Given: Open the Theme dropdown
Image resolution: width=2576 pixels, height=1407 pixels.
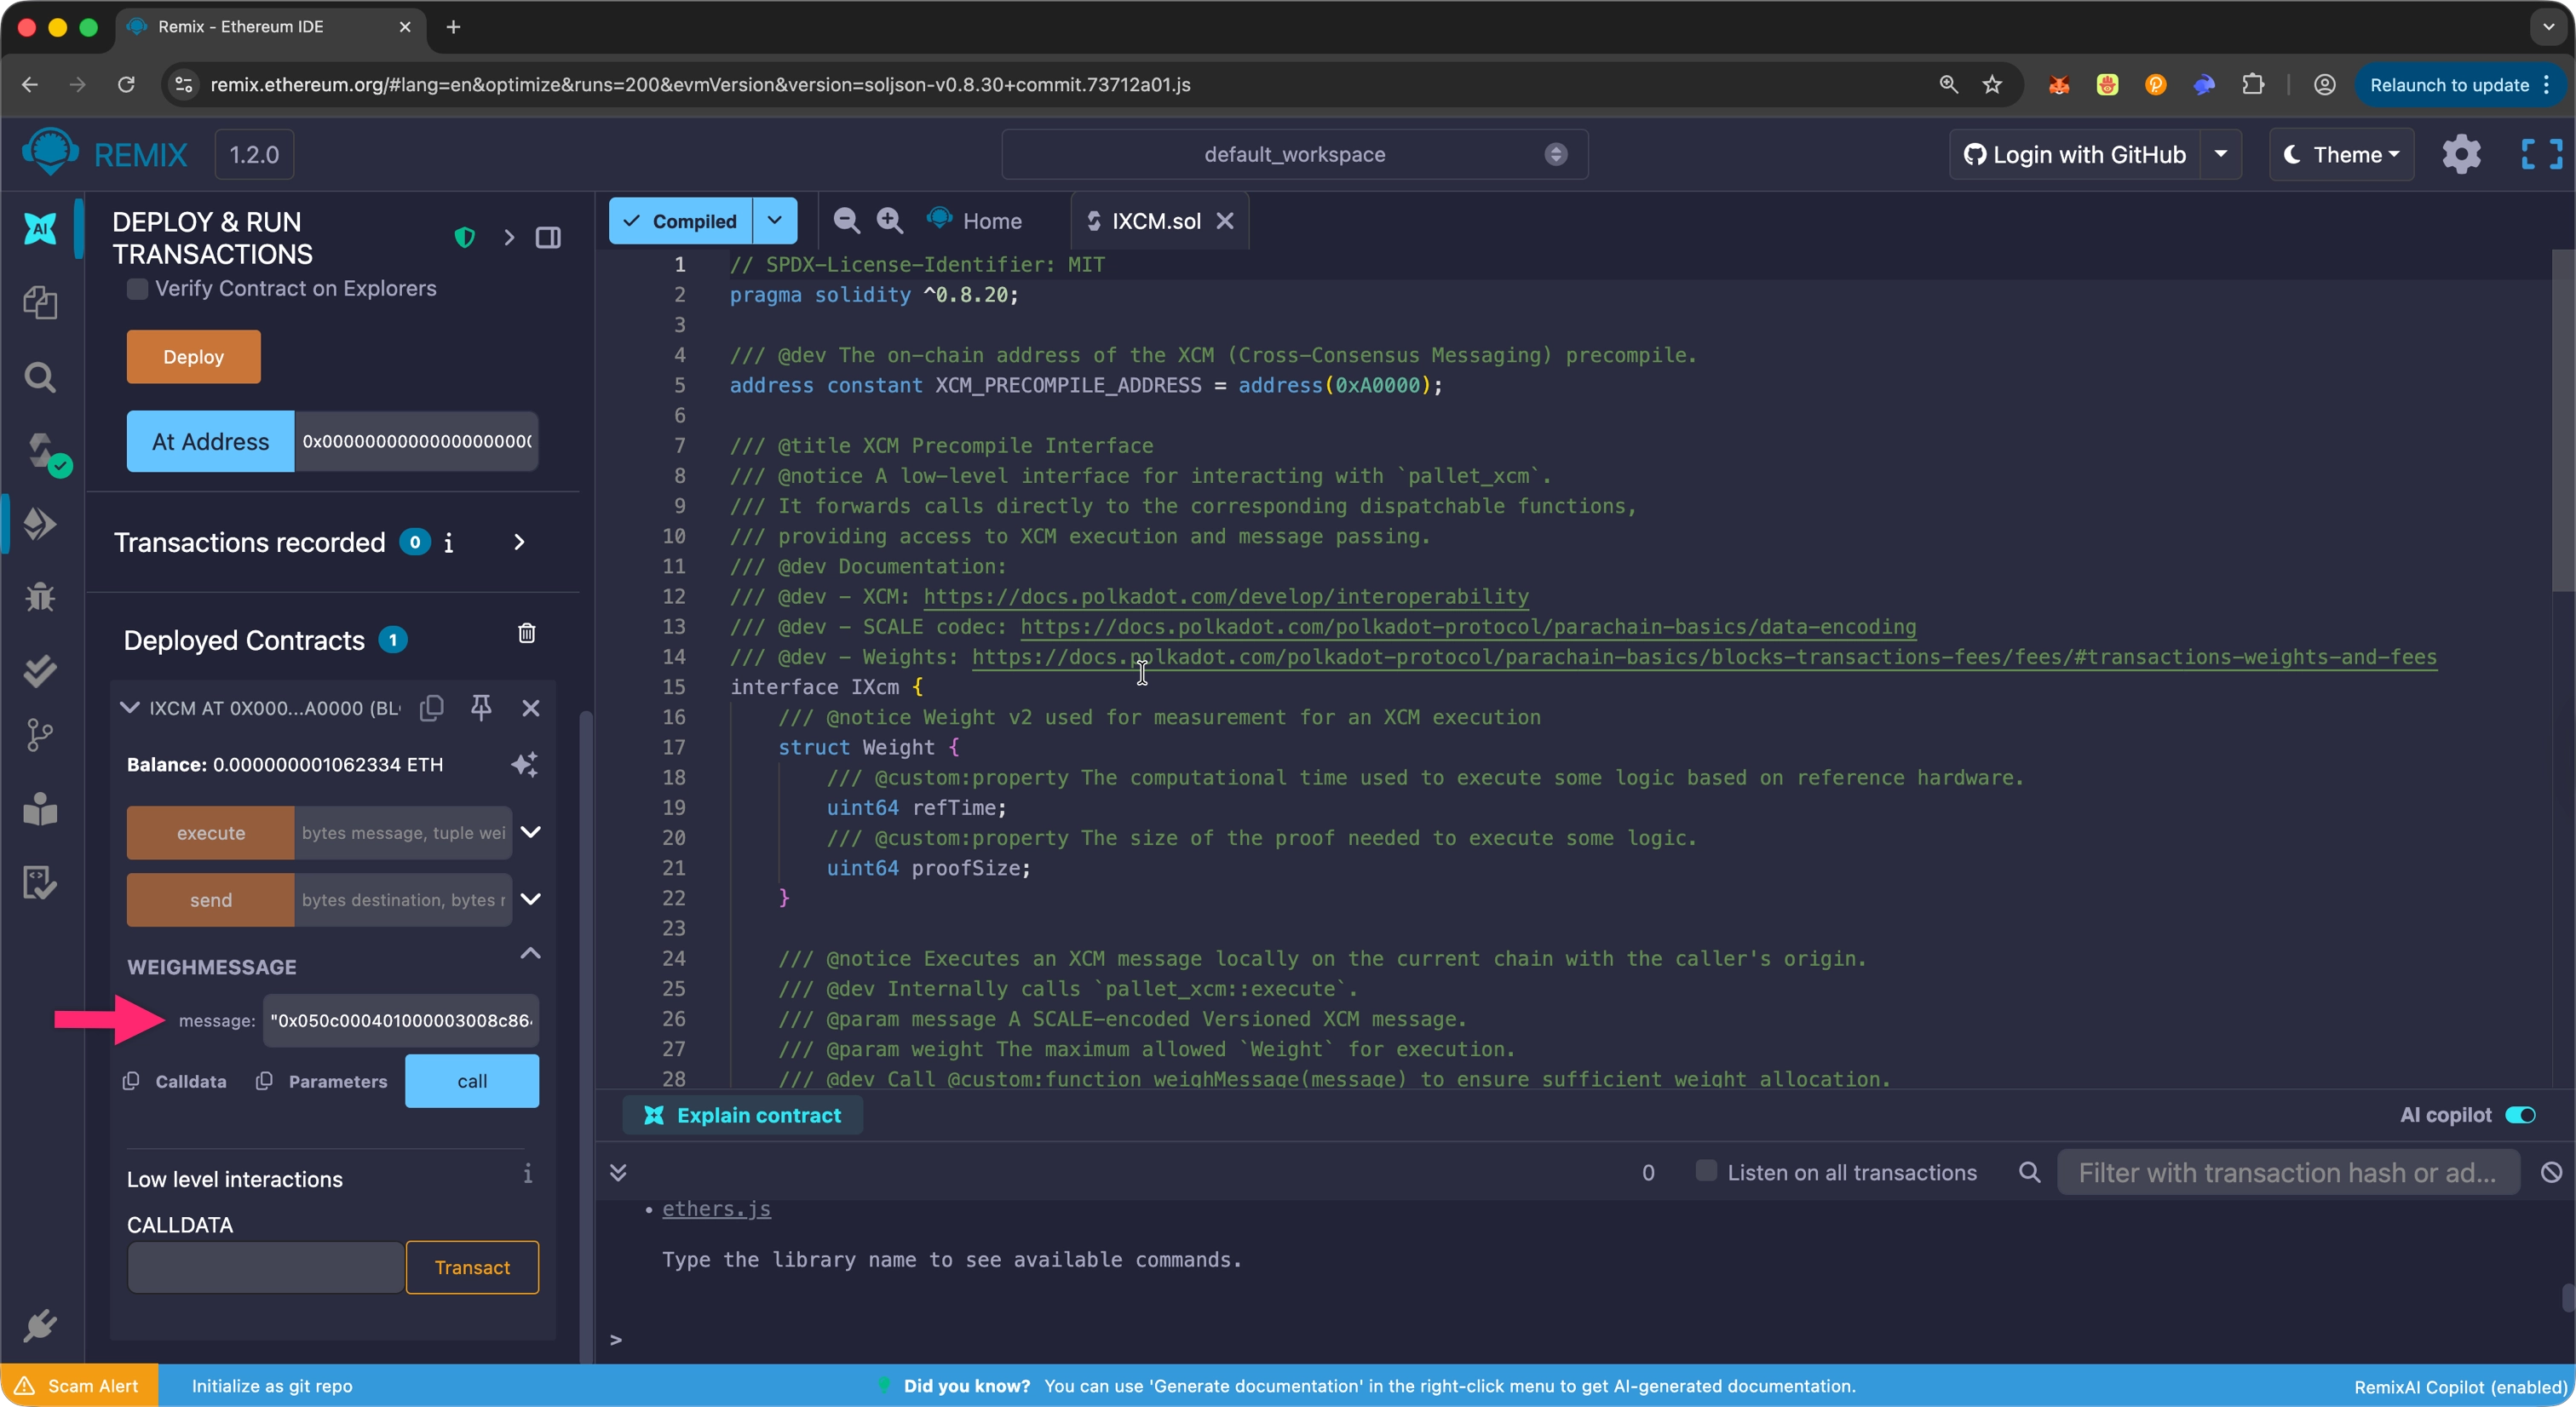Looking at the screenshot, I should pyautogui.click(x=2342, y=155).
